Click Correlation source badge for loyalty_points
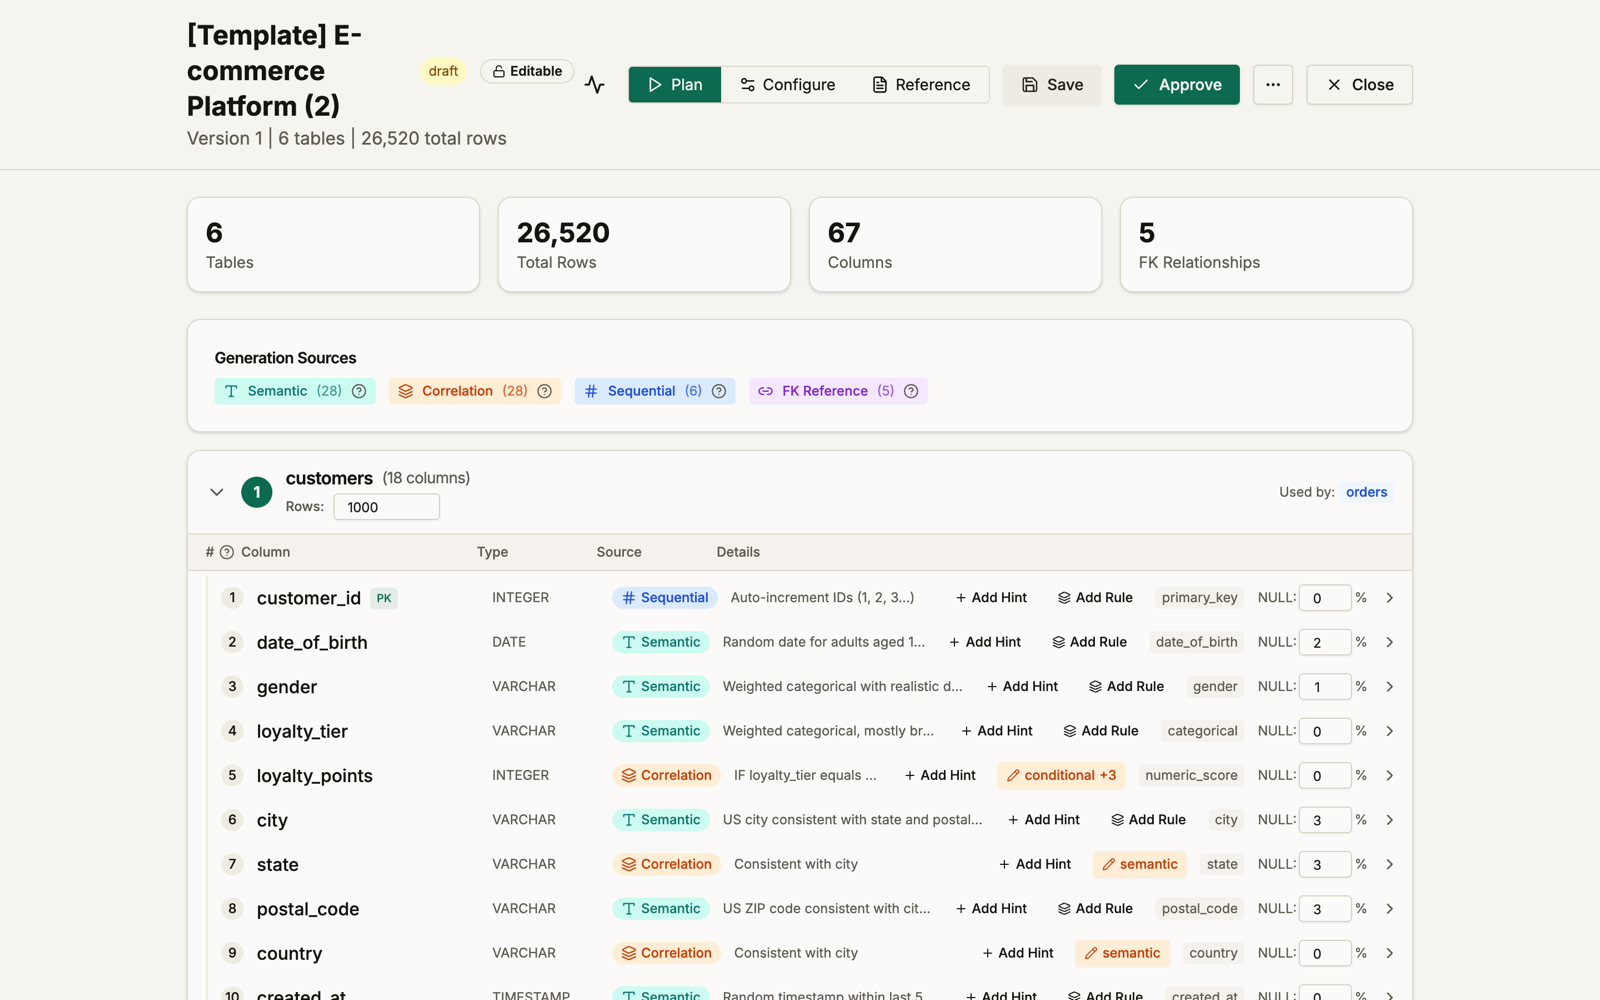This screenshot has height=1000, width=1600. click(667, 776)
